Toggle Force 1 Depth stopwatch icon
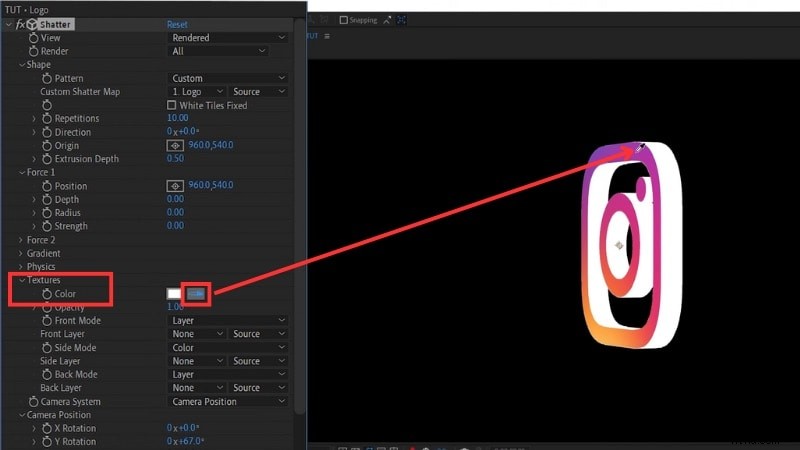This screenshot has height=450, width=800. click(47, 199)
